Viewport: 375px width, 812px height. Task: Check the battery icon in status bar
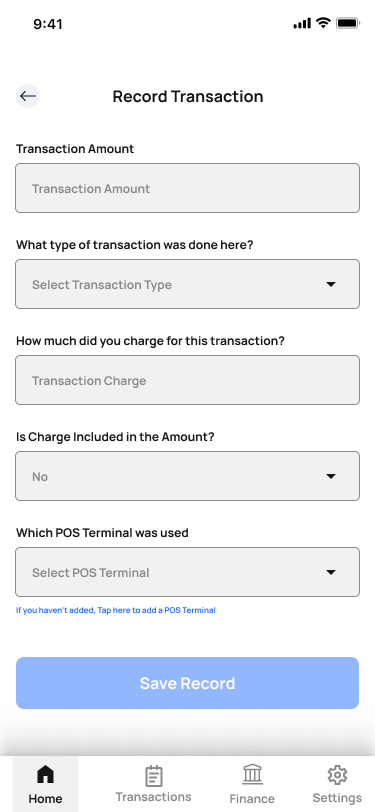click(347, 23)
